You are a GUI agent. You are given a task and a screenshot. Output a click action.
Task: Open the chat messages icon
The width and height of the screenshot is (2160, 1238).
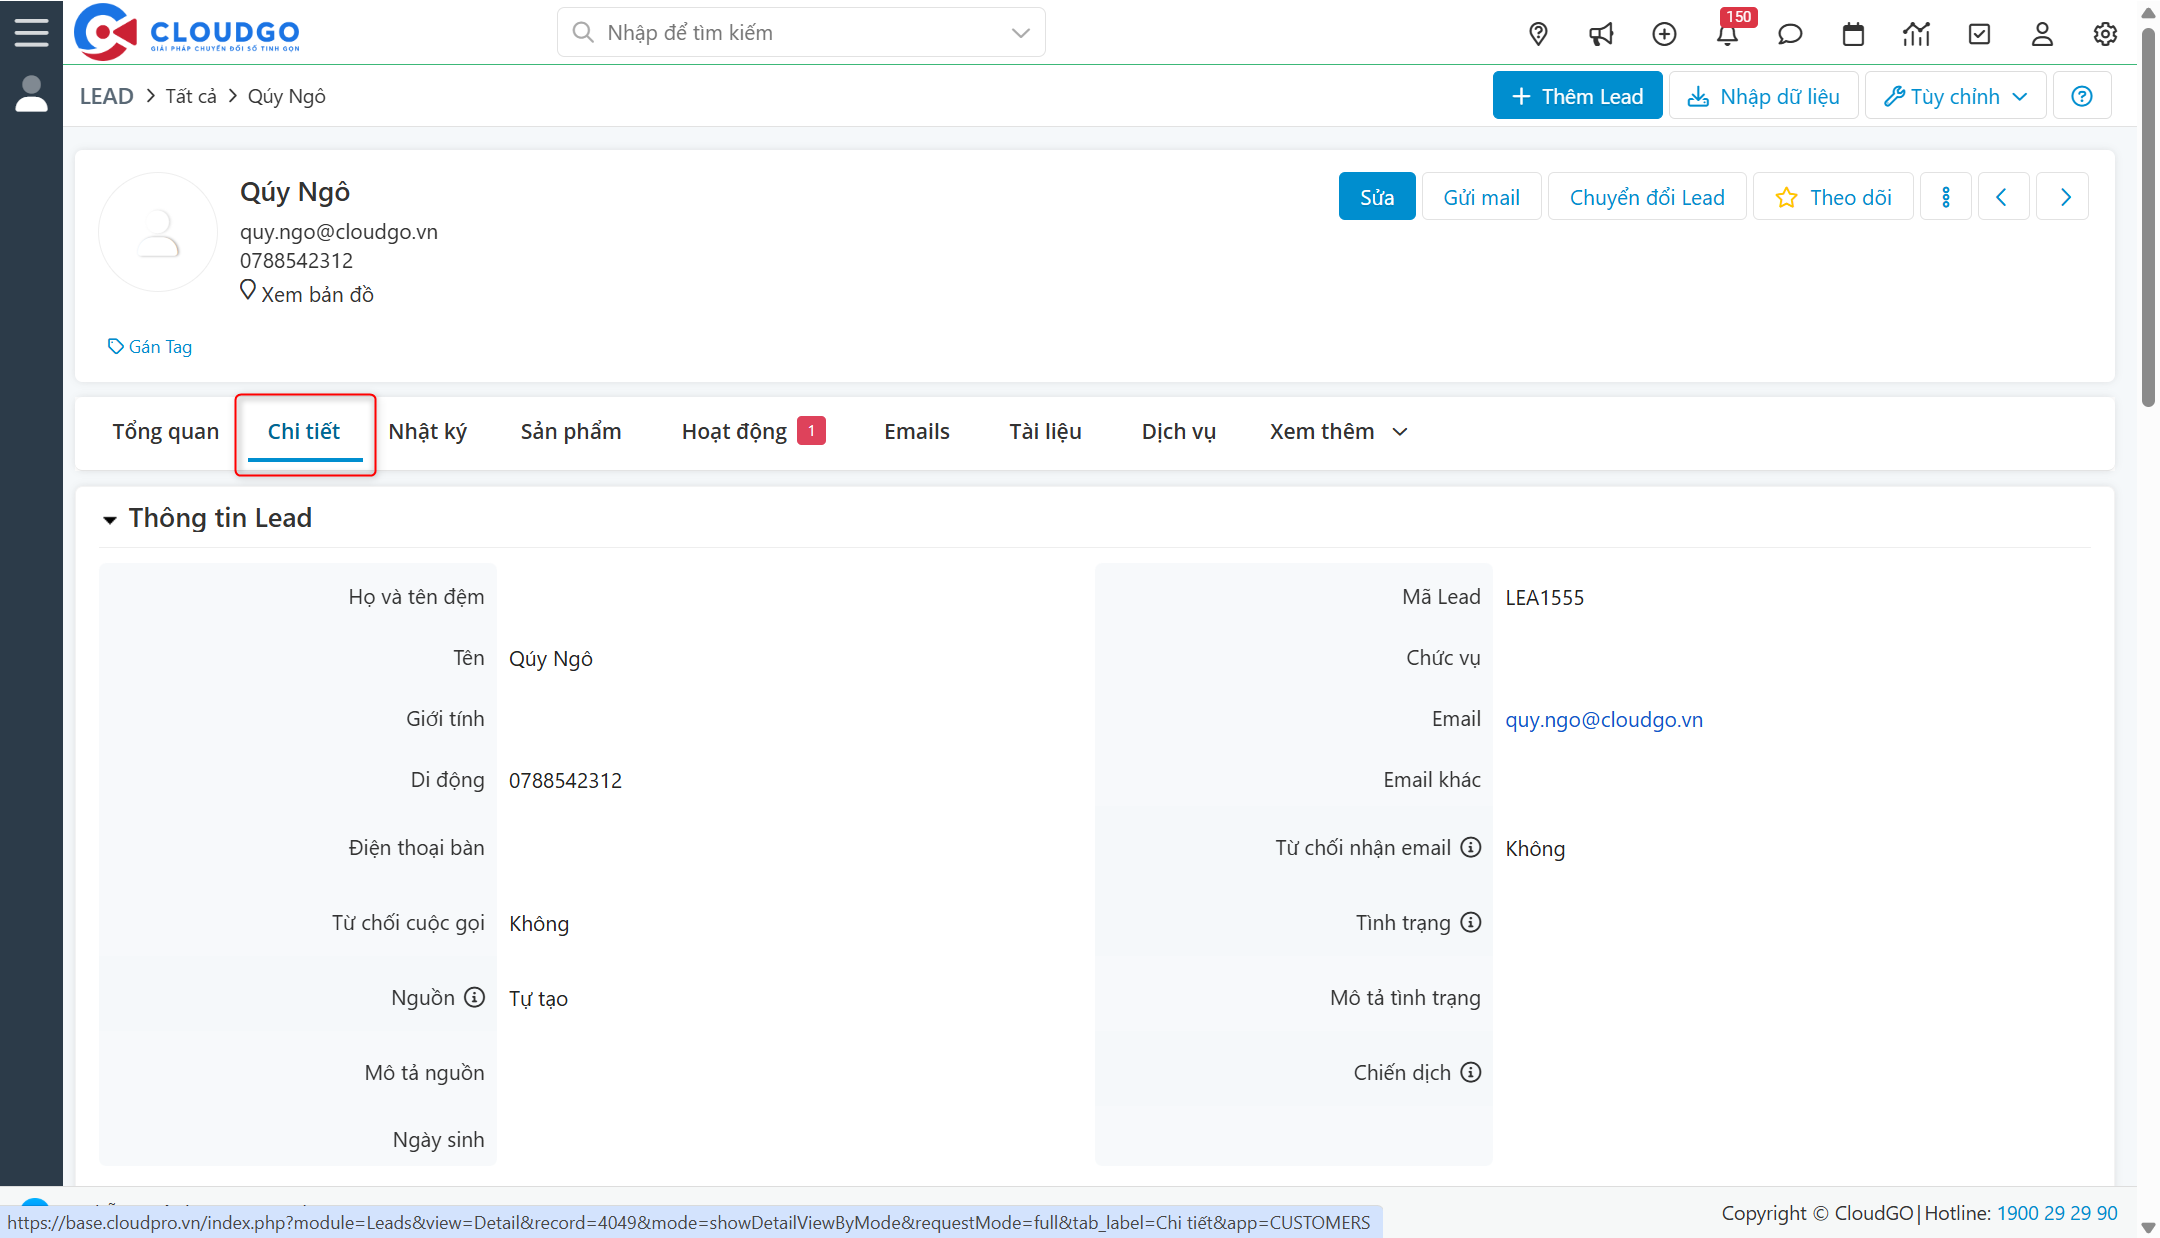[1790, 33]
